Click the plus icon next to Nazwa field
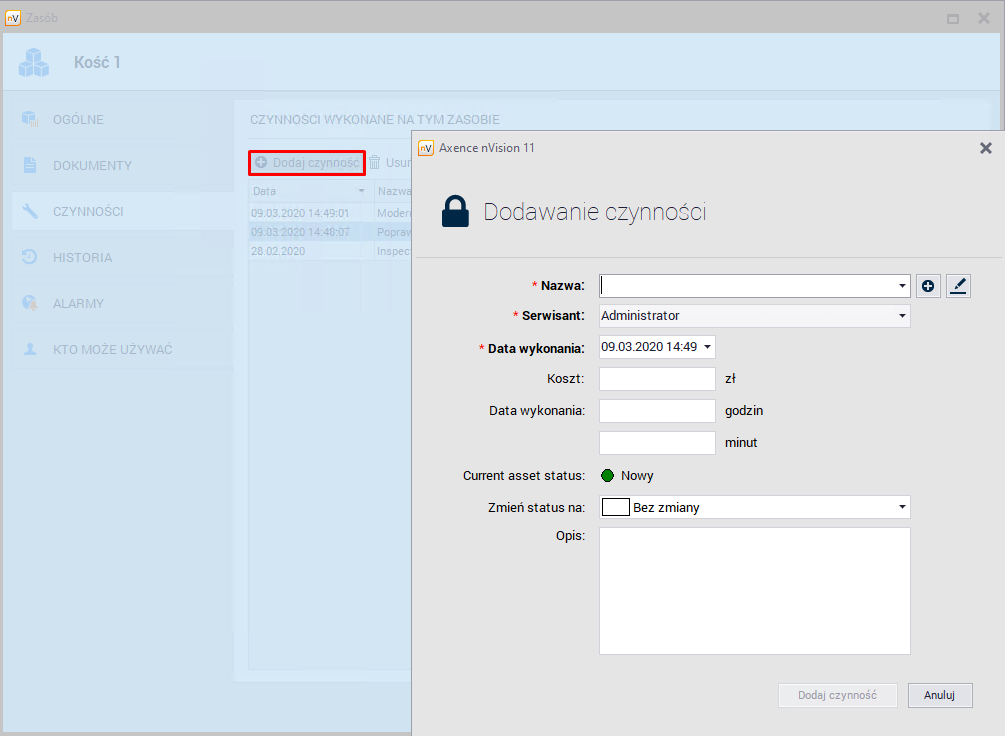The height and width of the screenshot is (736, 1005). (x=928, y=286)
